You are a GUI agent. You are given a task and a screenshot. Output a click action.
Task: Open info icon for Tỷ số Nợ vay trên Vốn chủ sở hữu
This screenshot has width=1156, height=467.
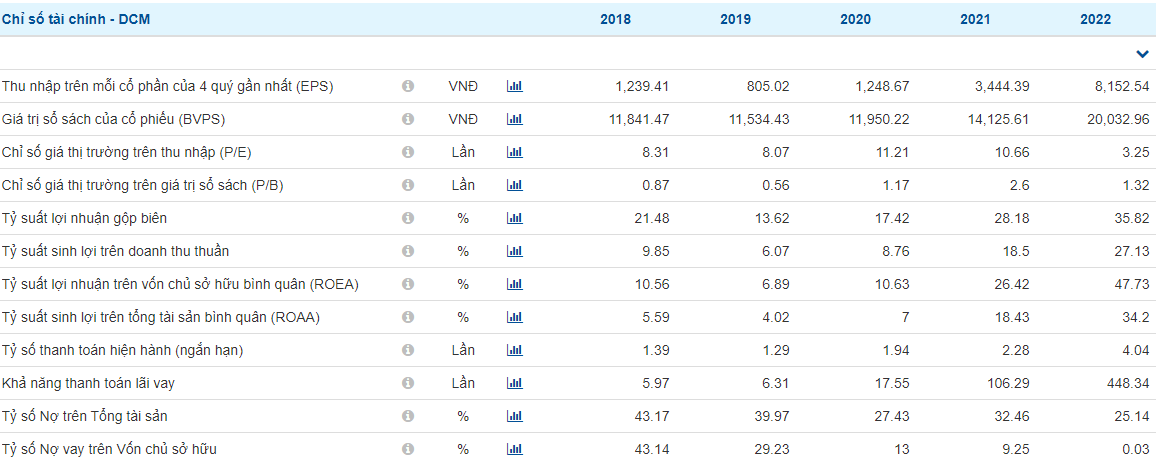(x=408, y=449)
